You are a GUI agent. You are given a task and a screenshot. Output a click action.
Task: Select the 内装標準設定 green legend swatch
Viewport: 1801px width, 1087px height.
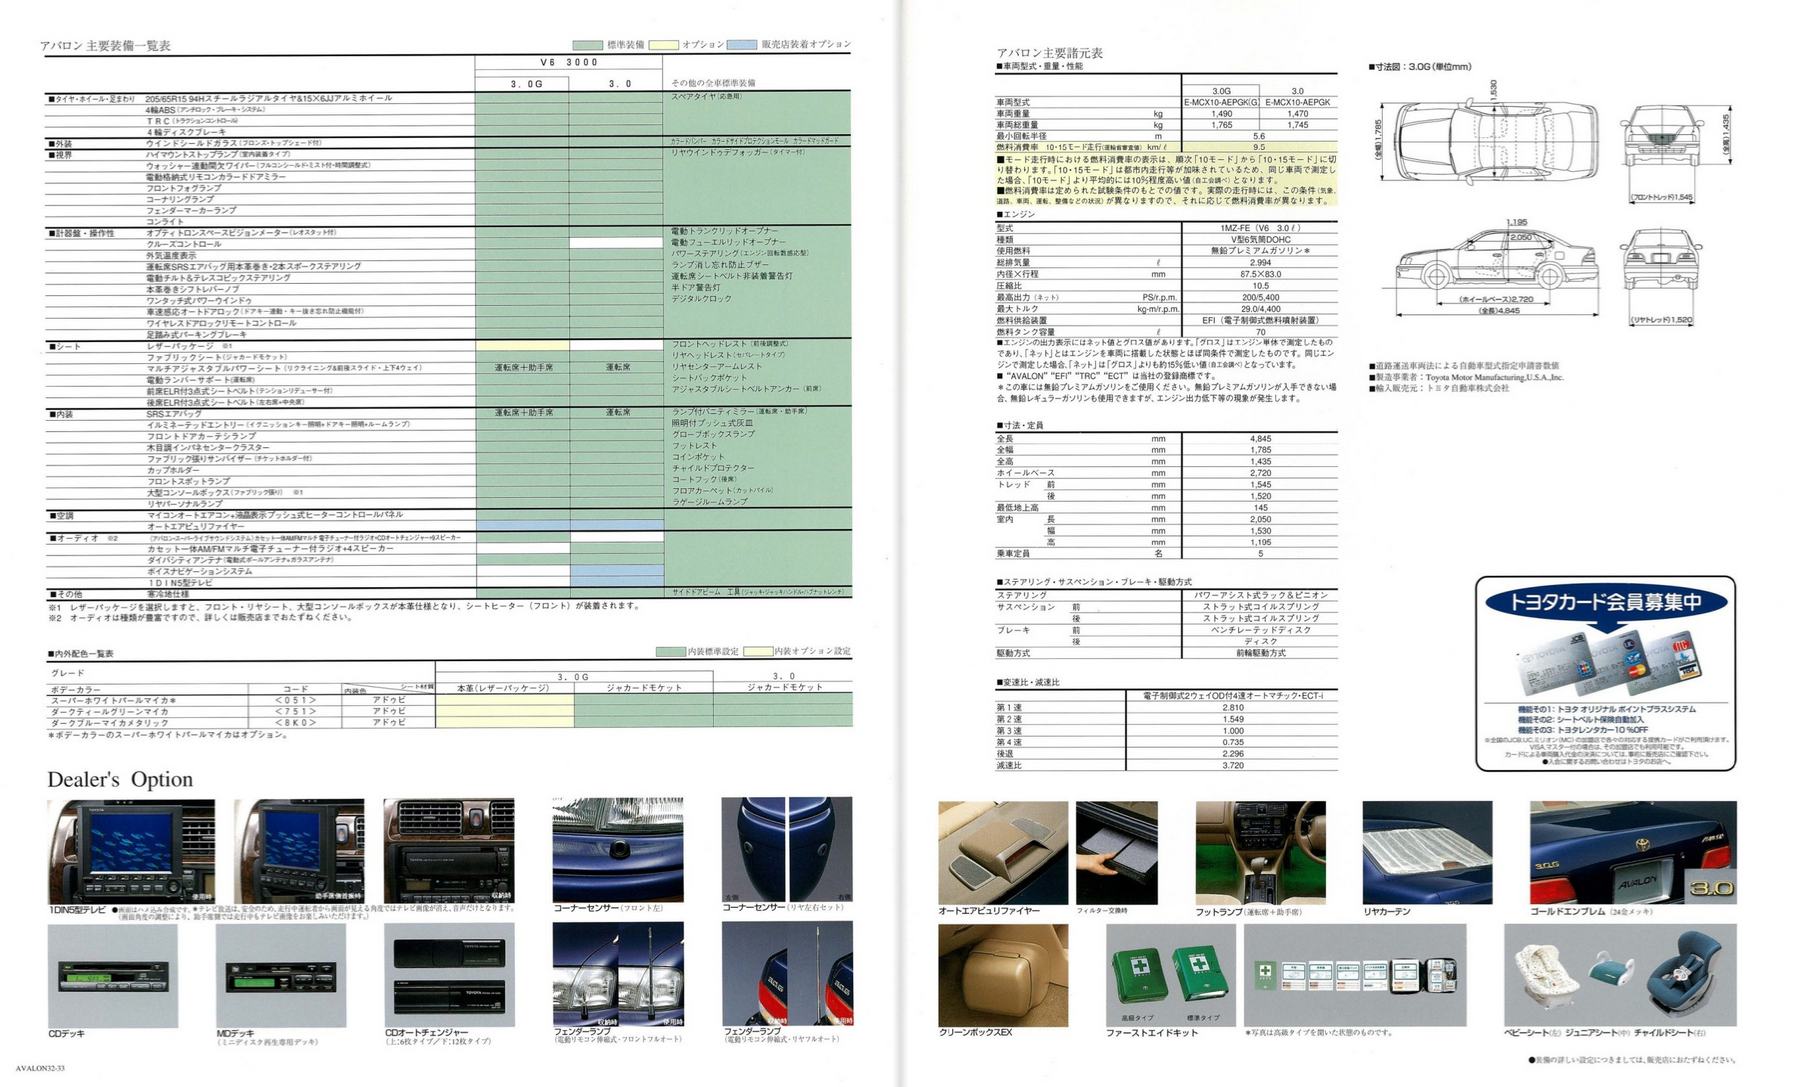(670, 652)
